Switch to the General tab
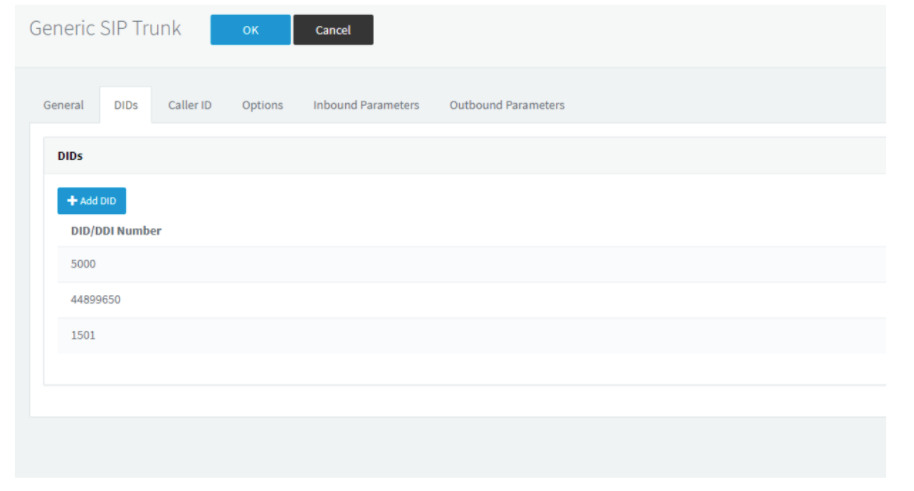The image size is (914, 491). coord(64,105)
